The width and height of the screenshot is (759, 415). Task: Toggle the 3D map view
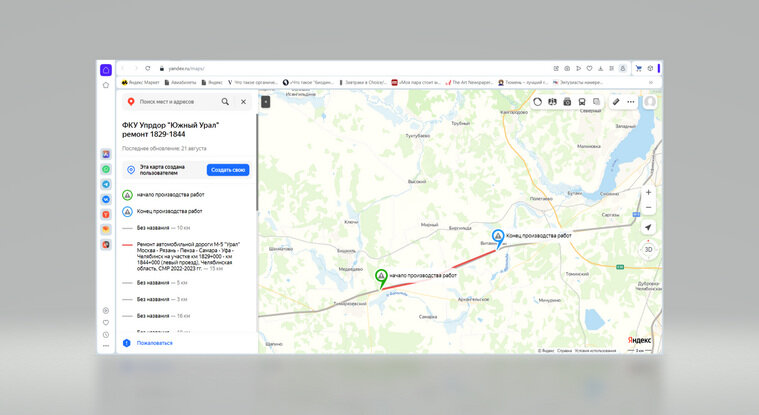click(648, 249)
